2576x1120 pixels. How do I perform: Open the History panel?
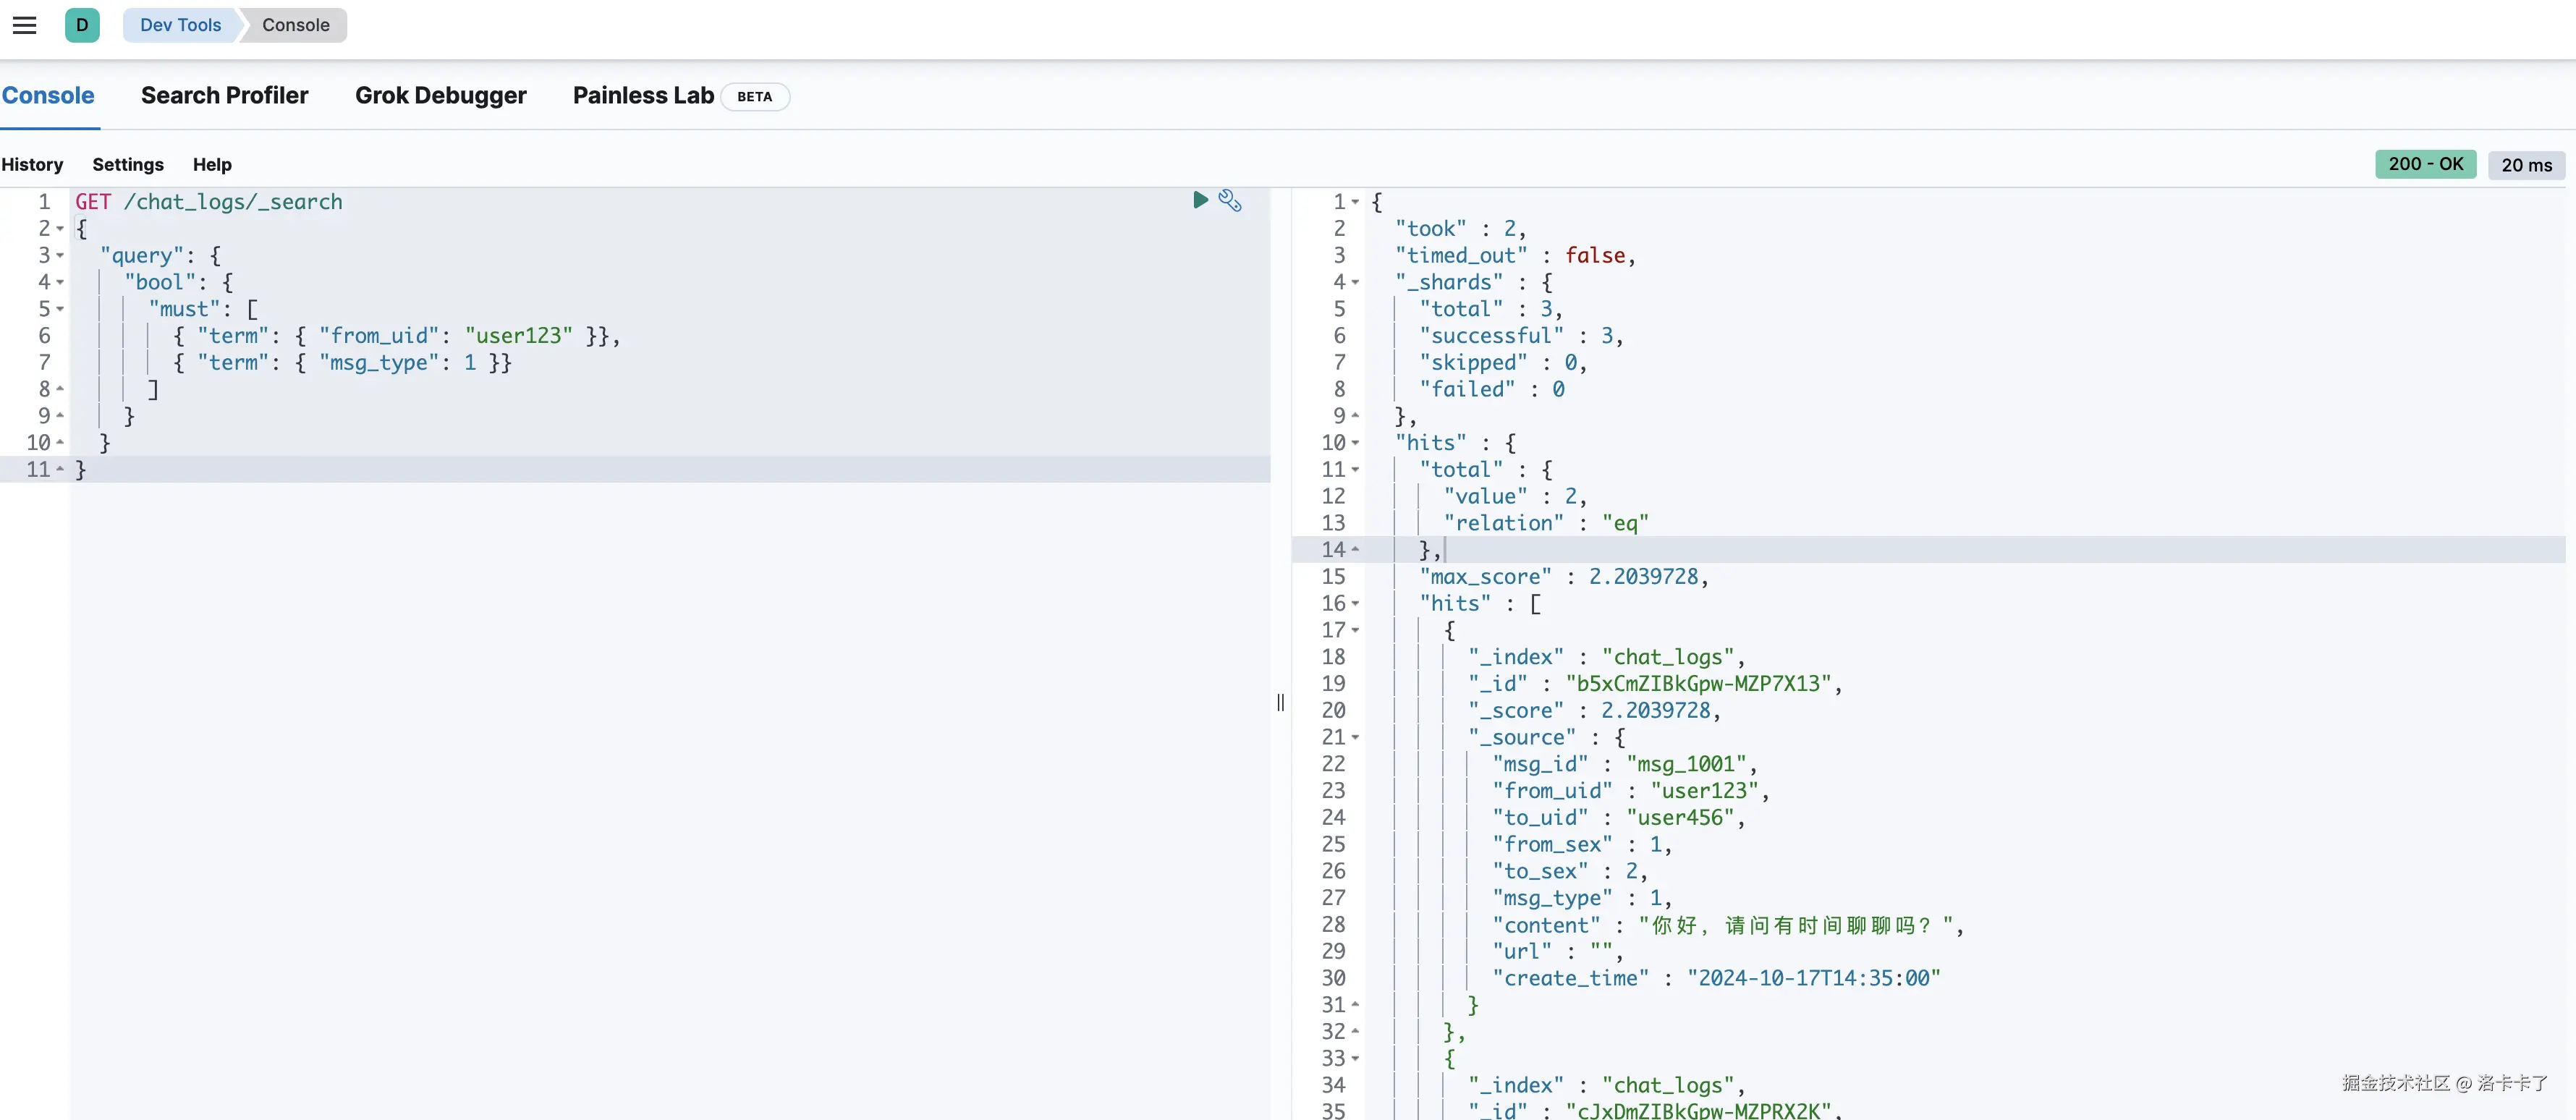32,164
